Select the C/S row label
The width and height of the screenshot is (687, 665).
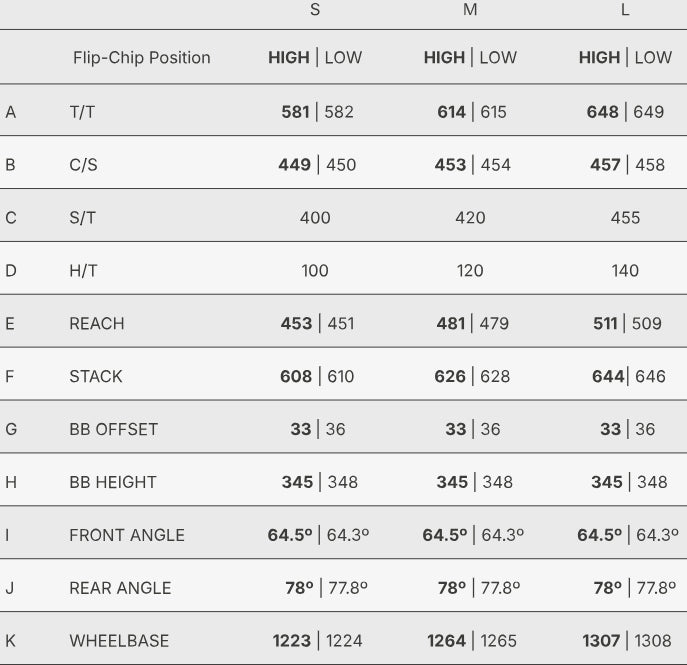83,165
